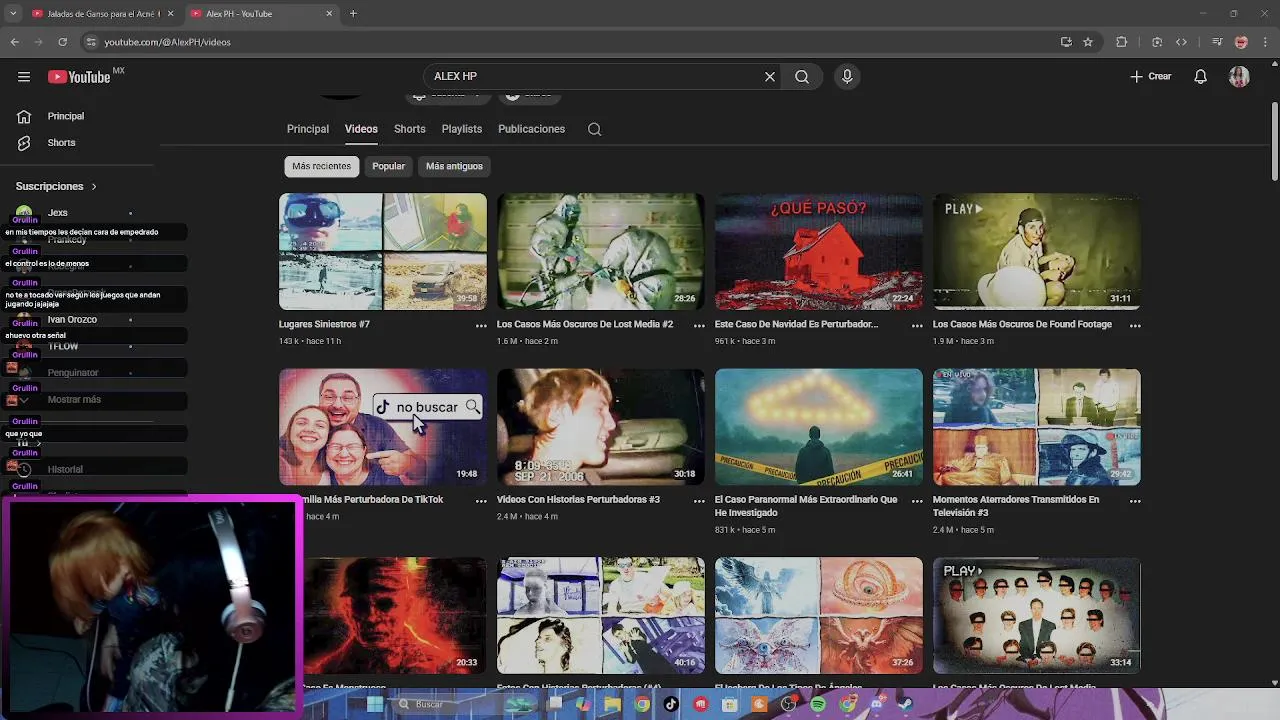Switch to the Principal channel tab
The width and height of the screenshot is (1280, 720).
[308, 129]
